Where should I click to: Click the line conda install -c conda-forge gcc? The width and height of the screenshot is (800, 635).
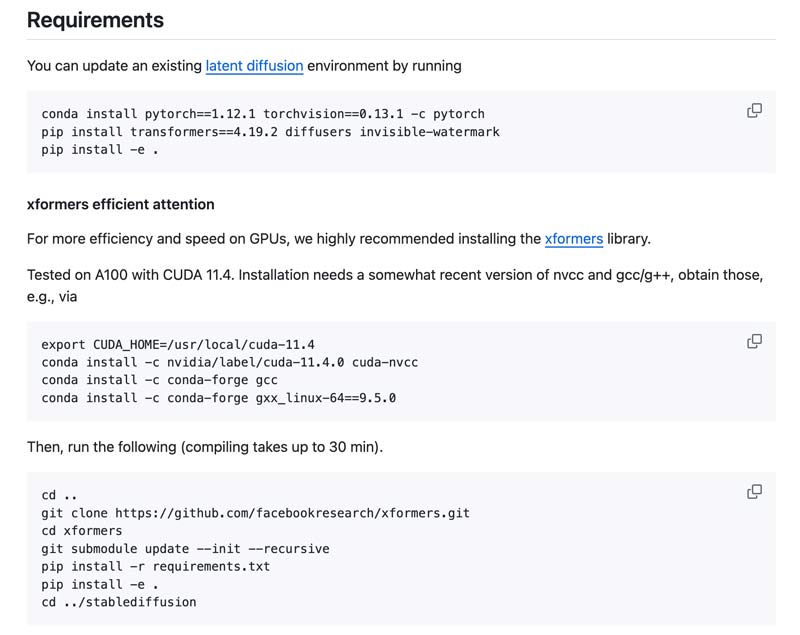pyautogui.click(x=160, y=380)
